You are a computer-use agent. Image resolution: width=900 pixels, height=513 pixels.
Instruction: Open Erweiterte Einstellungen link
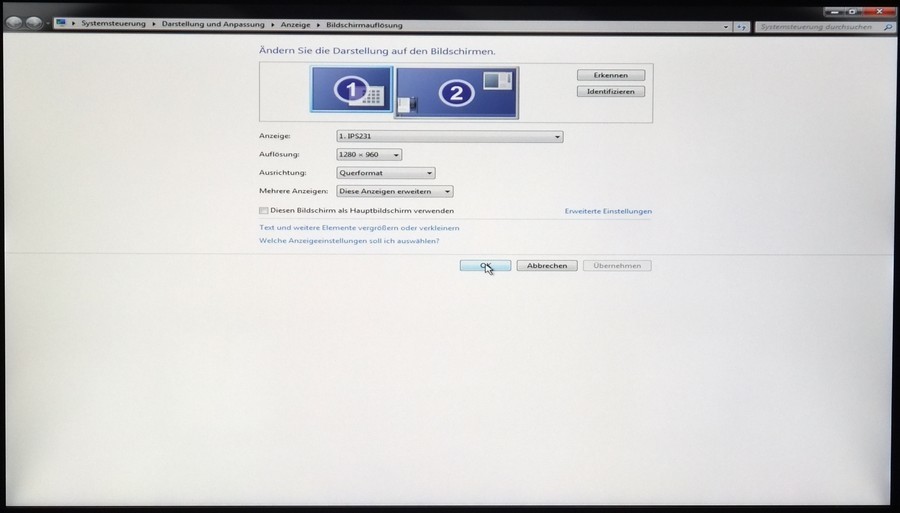coord(608,211)
